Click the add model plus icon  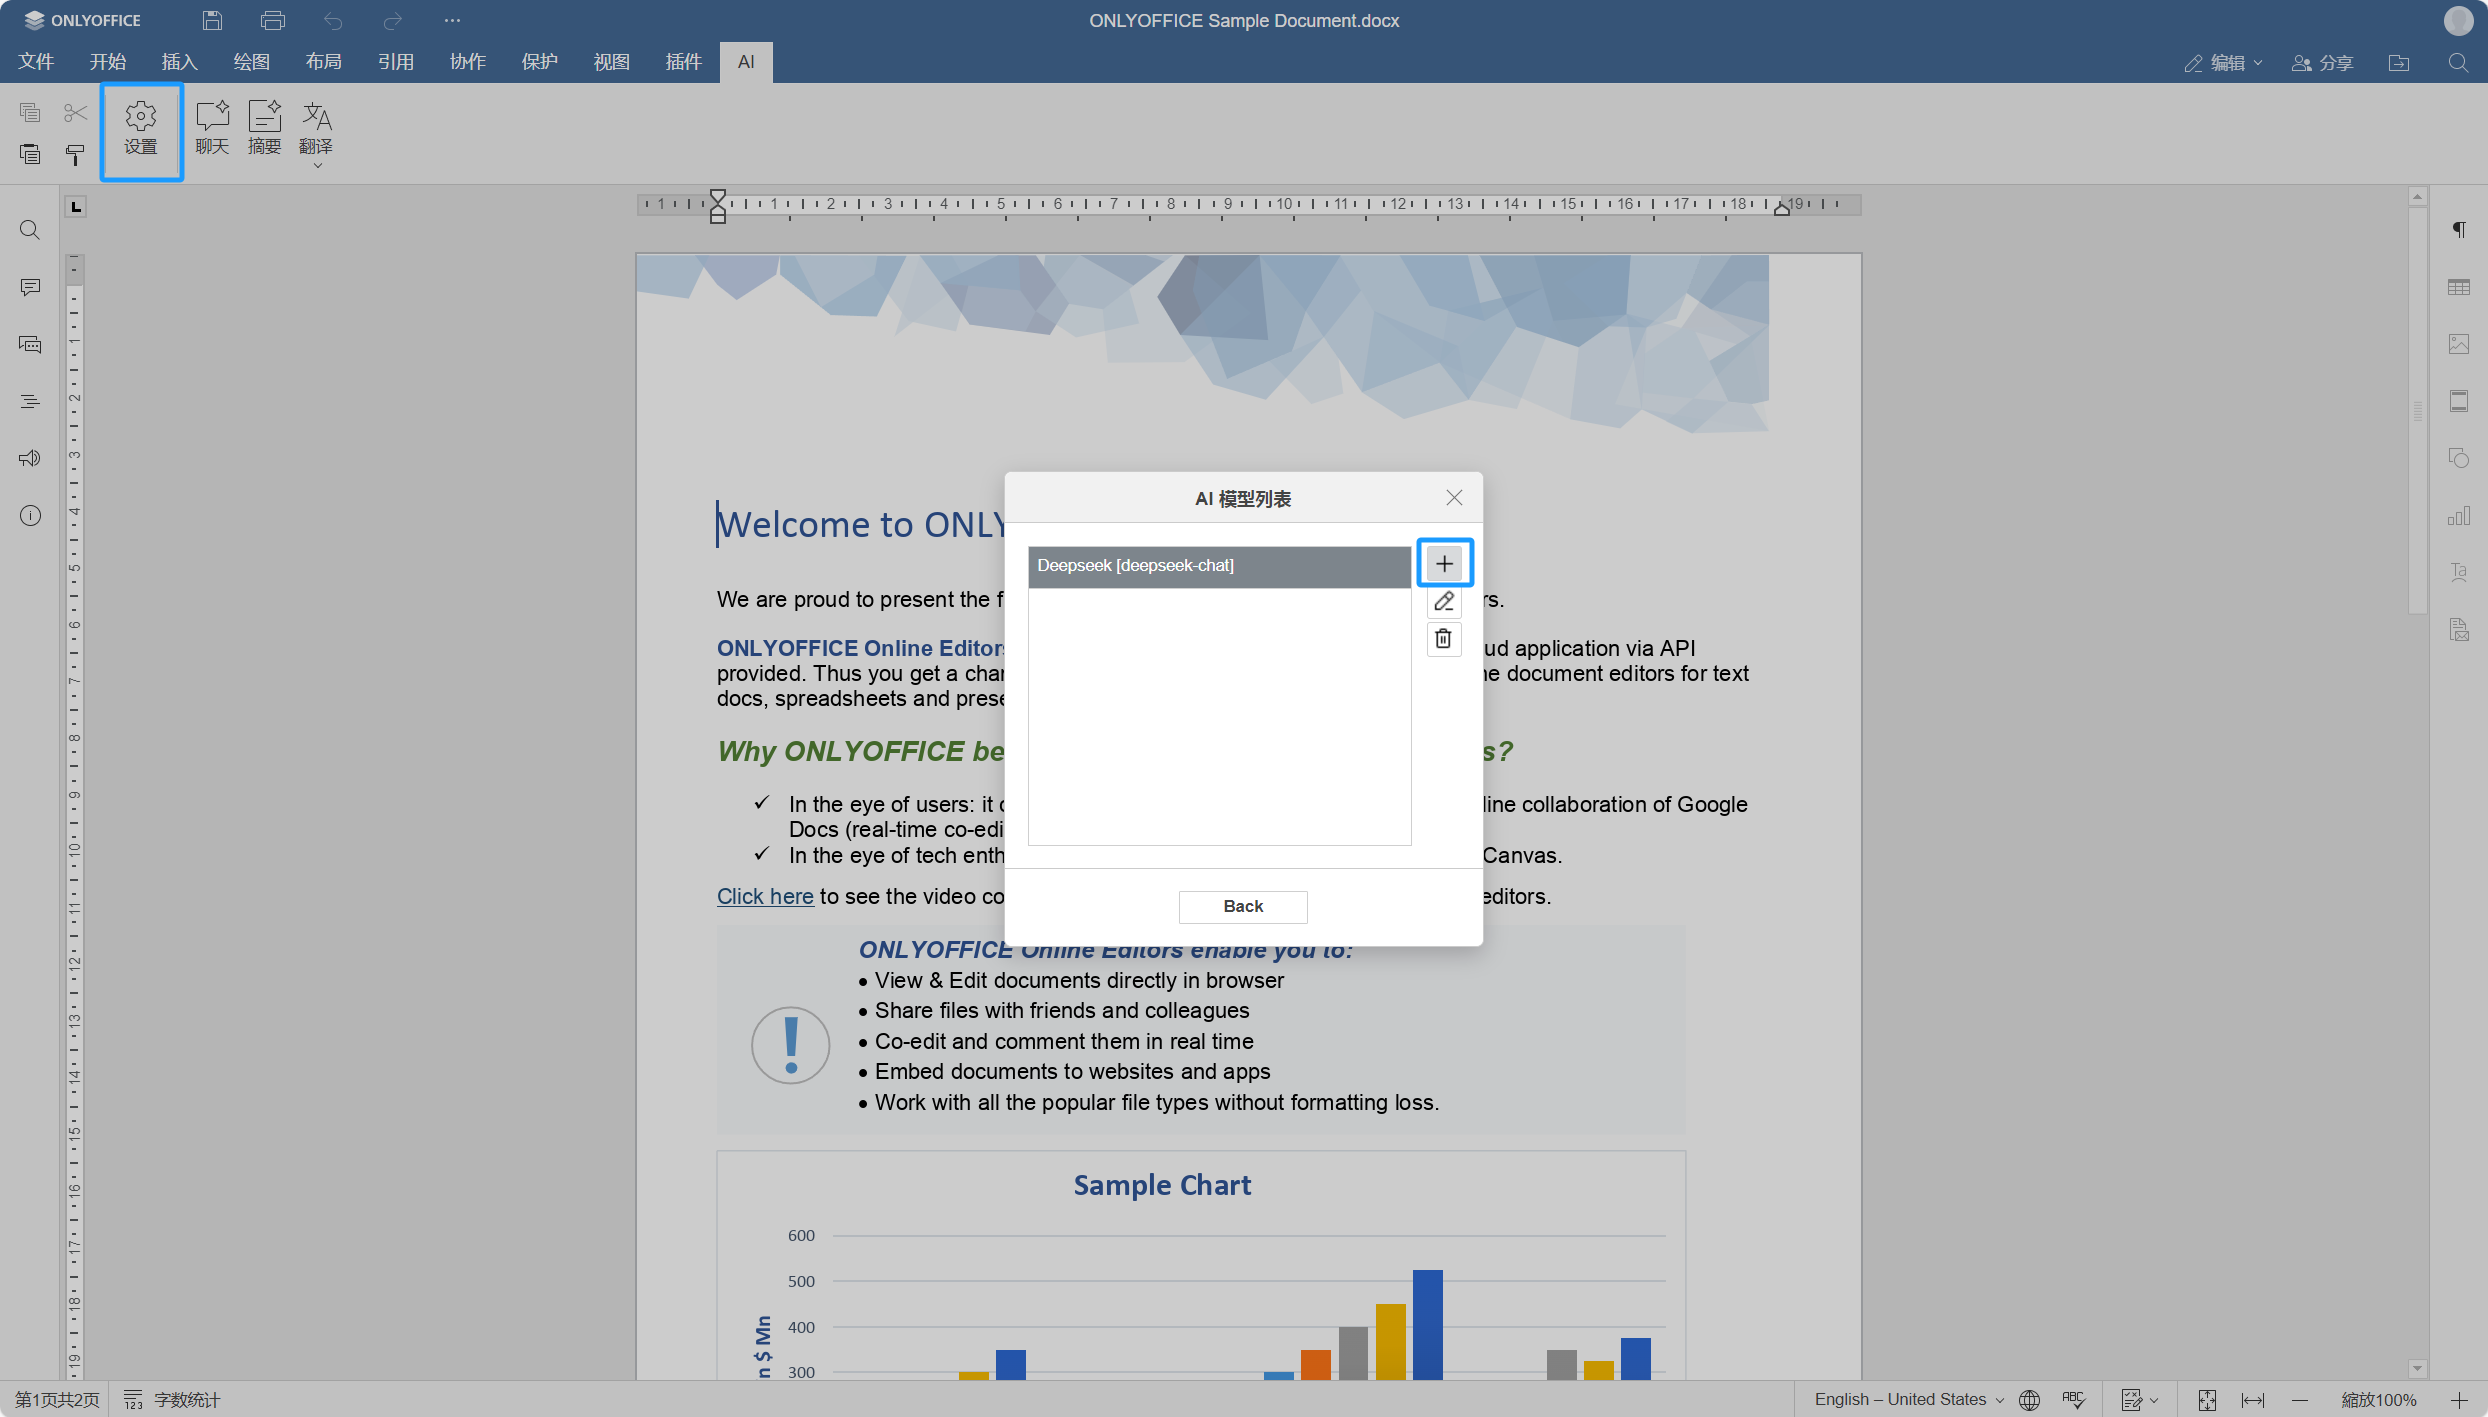coord(1444,564)
